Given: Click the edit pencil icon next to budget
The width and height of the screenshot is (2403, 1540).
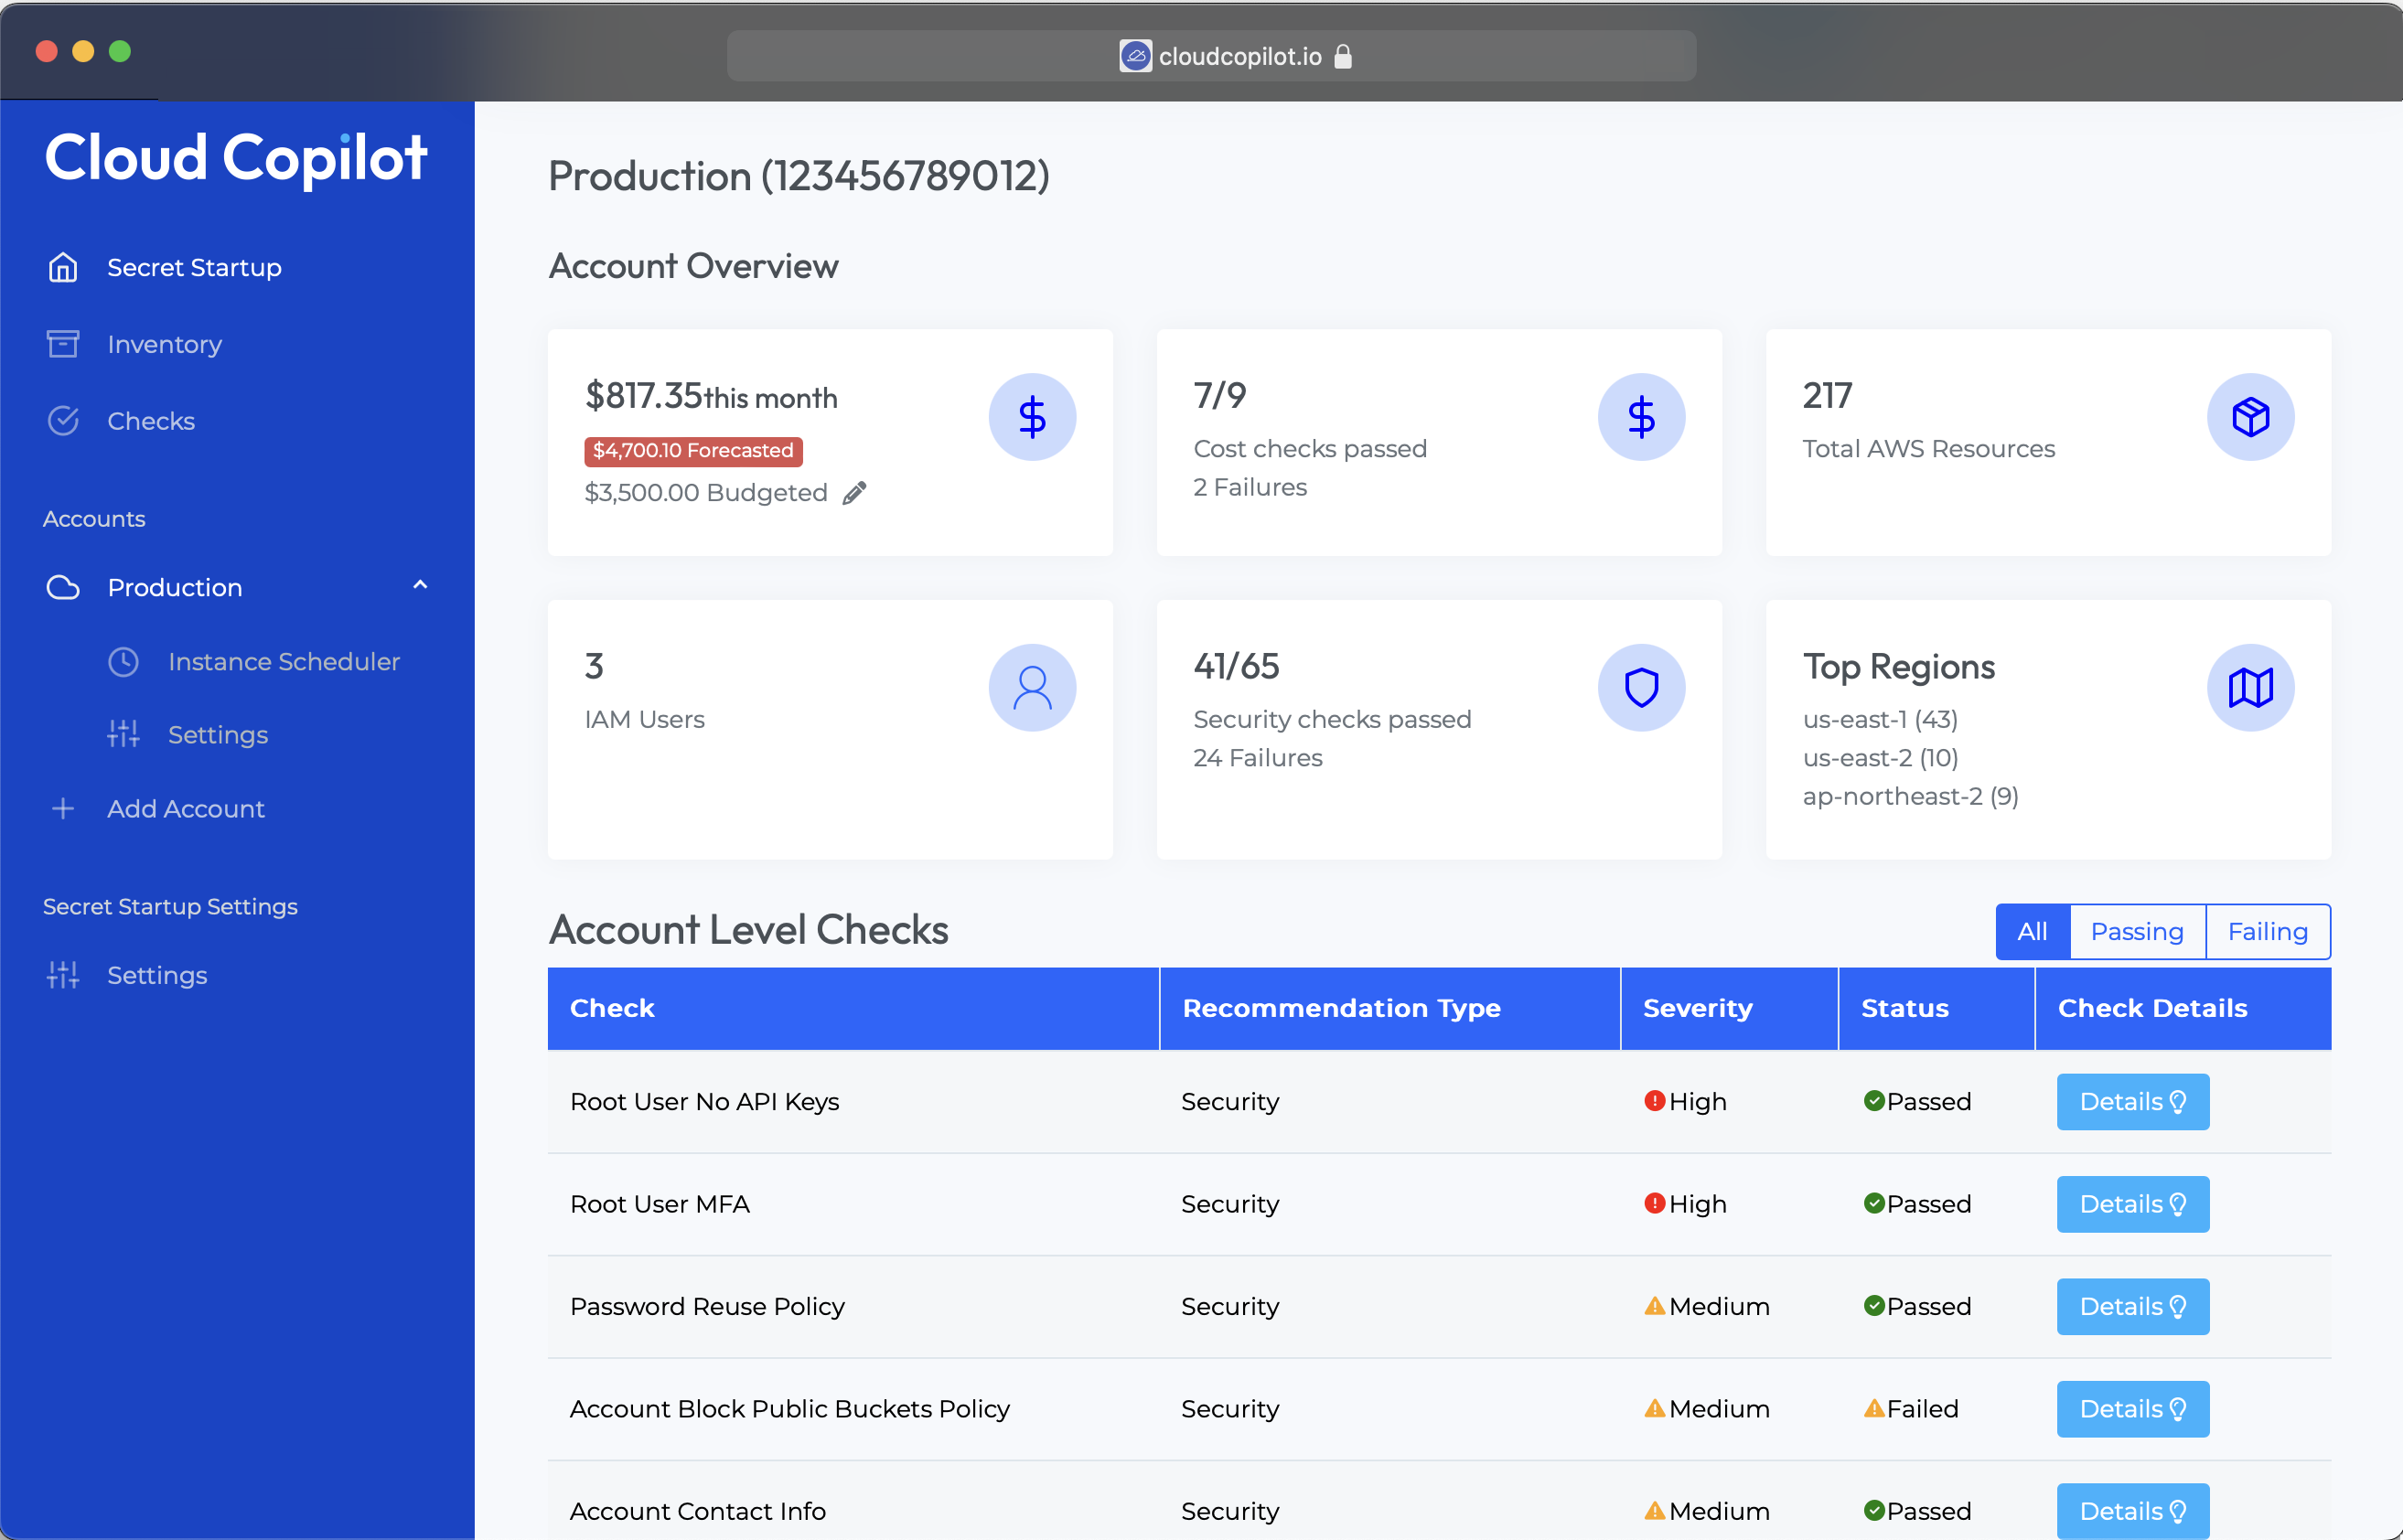Looking at the screenshot, I should click(853, 494).
